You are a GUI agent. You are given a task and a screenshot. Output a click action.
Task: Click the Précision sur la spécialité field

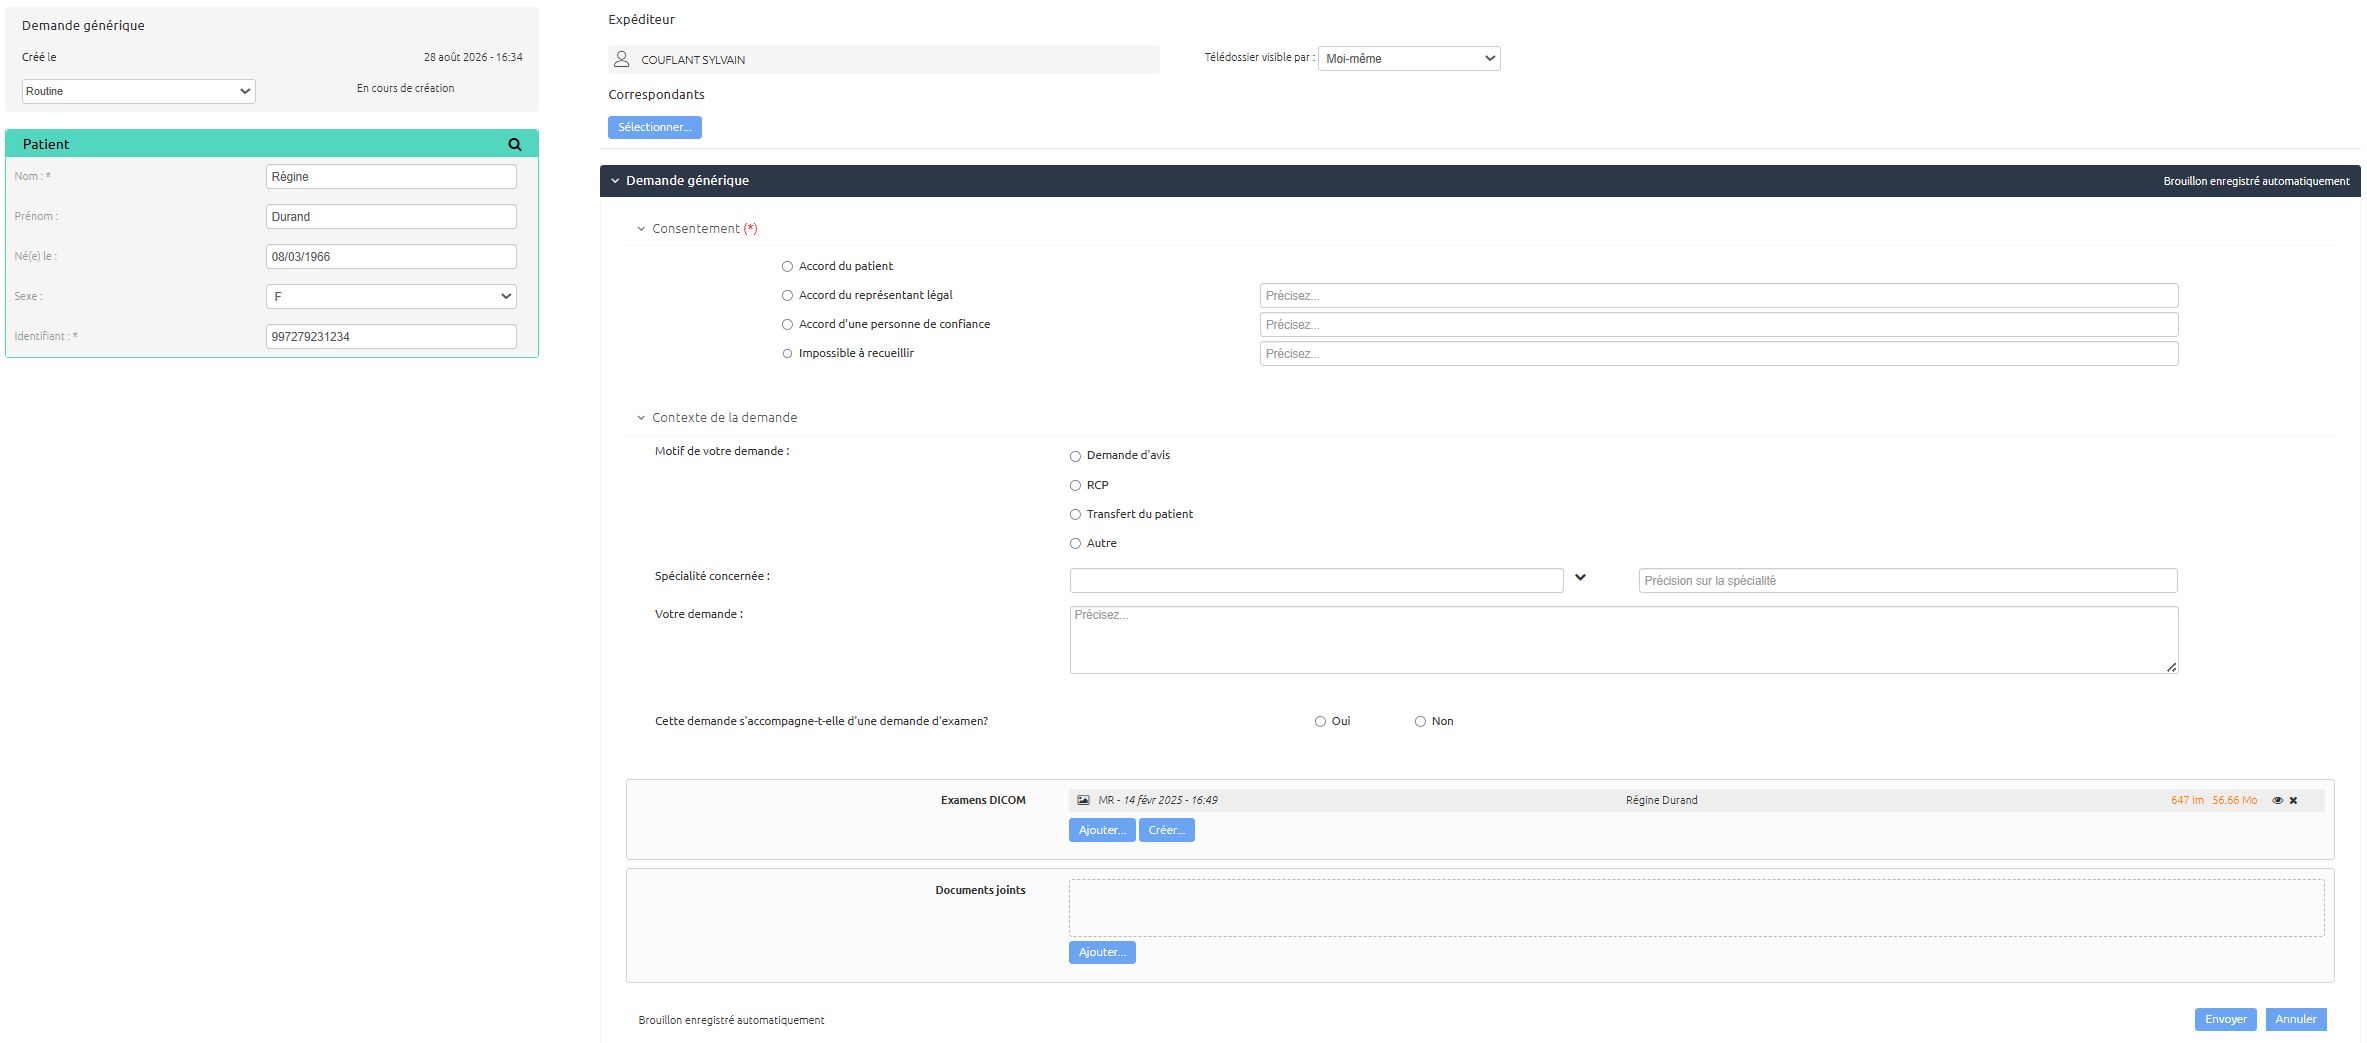(1908, 580)
